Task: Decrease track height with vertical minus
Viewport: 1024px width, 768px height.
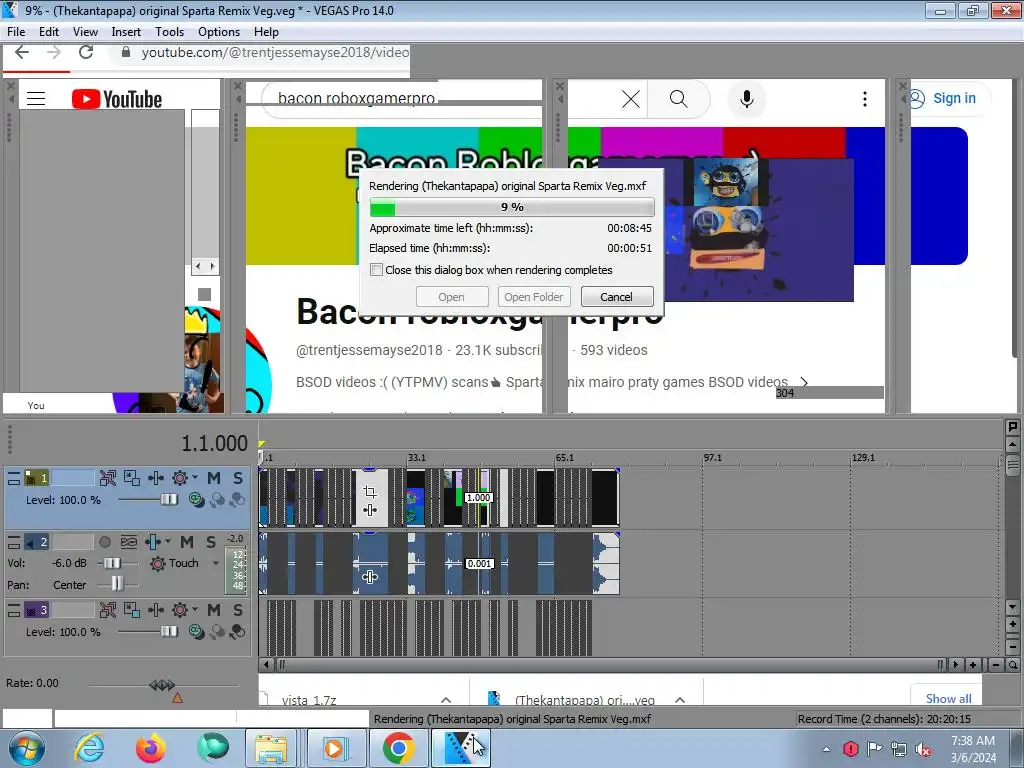Action: point(1012,647)
